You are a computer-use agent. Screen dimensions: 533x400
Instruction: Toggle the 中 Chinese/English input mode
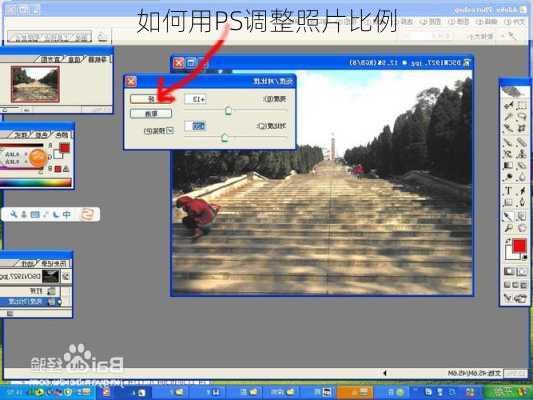click(x=67, y=214)
